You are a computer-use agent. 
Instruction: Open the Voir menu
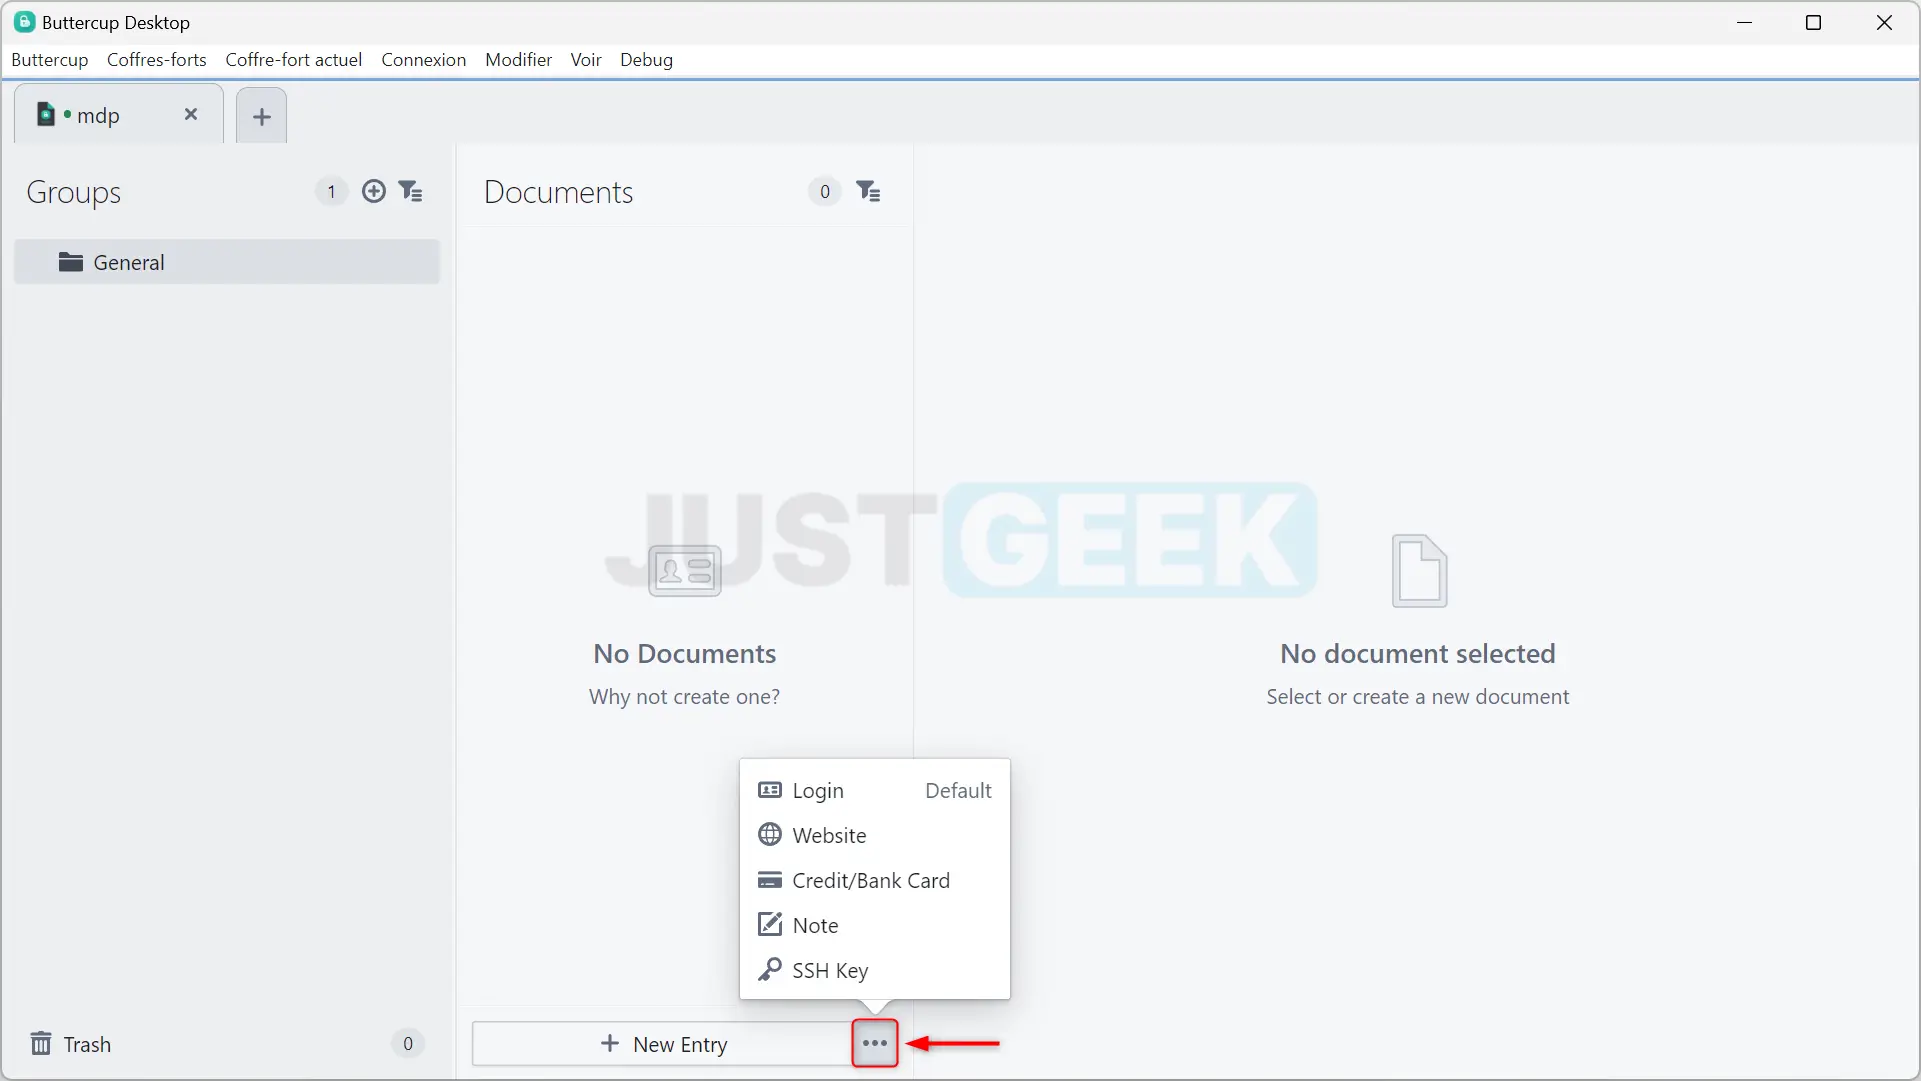586,59
